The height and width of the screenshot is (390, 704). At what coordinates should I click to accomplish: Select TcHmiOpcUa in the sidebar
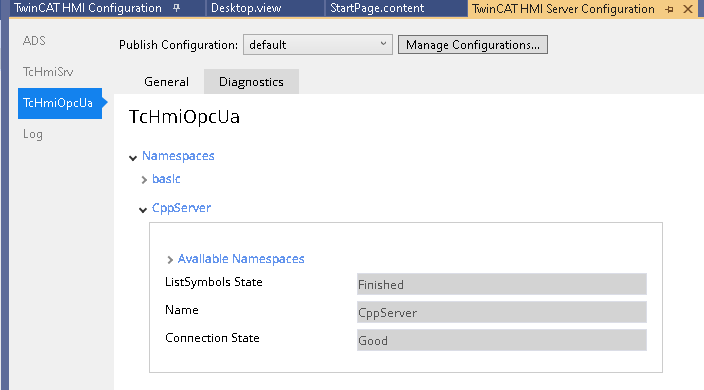tap(60, 103)
